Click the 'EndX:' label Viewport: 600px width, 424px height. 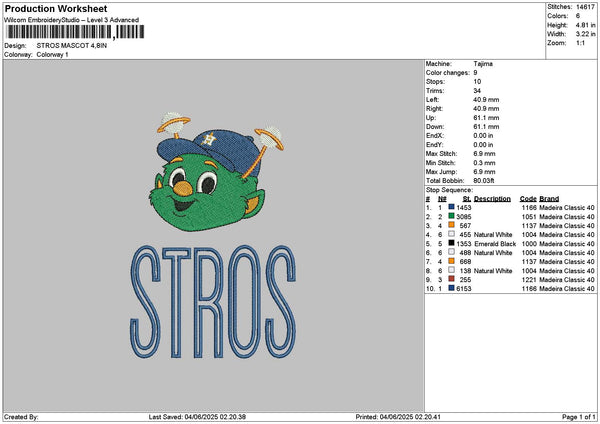(x=435, y=136)
